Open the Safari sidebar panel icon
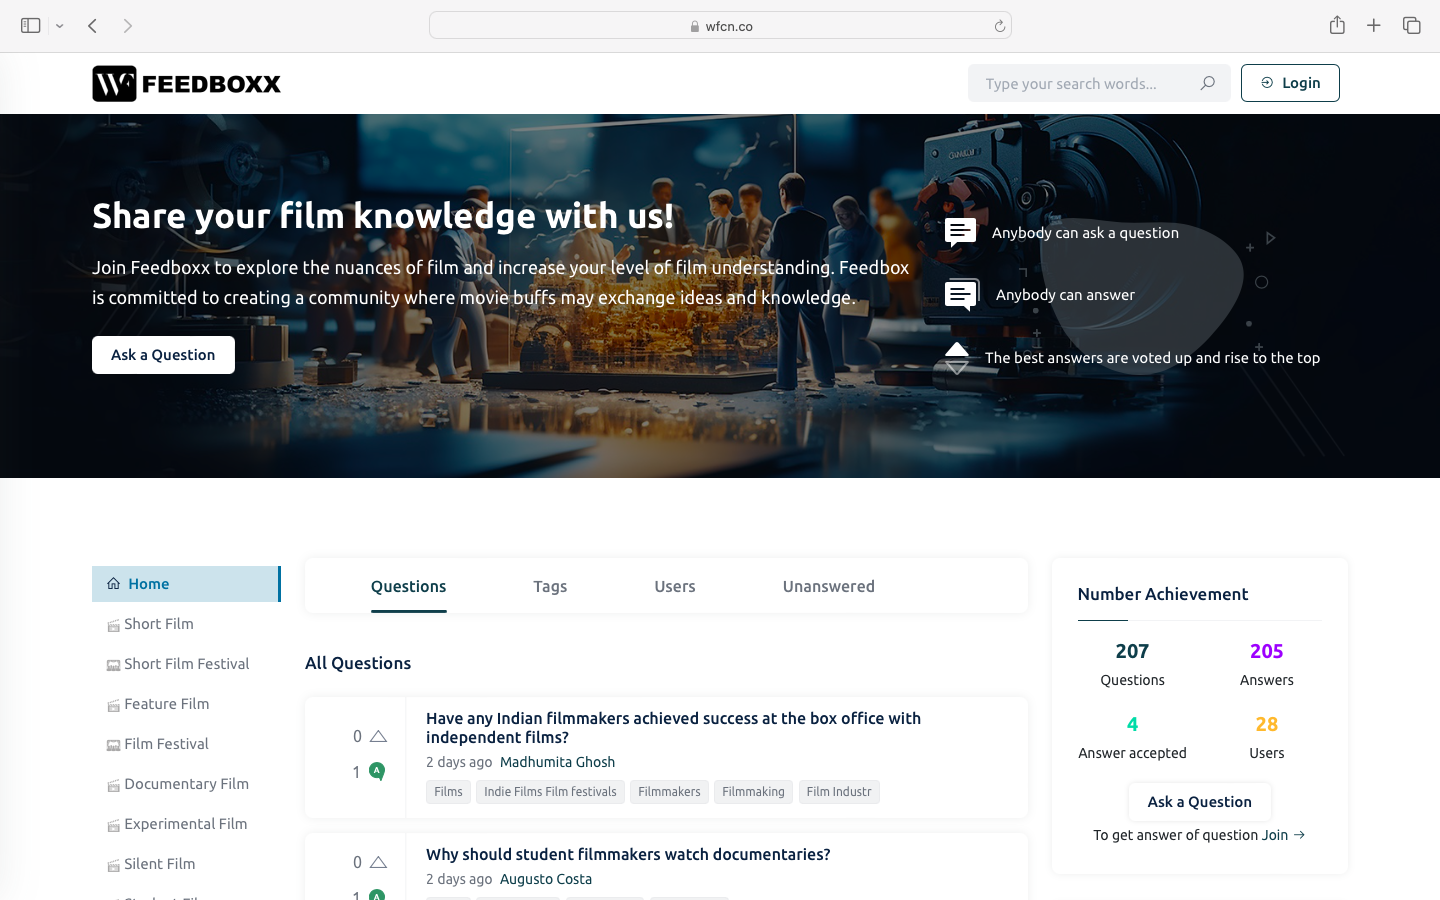Image resolution: width=1440 pixels, height=900 pixels. point(31,26)
